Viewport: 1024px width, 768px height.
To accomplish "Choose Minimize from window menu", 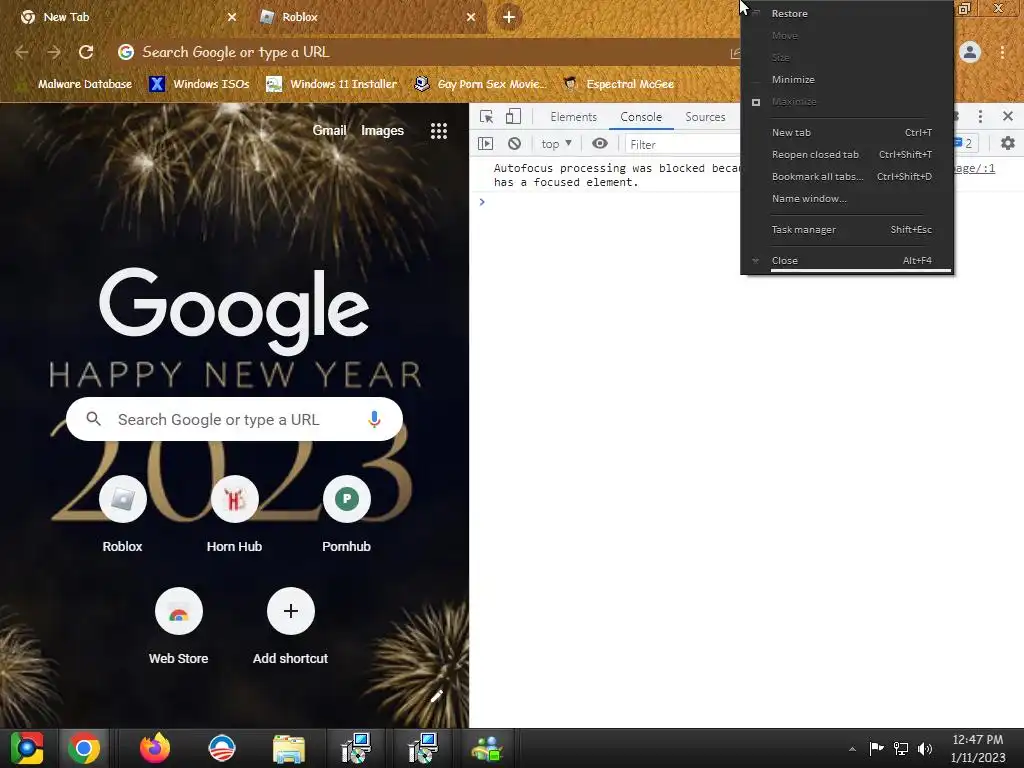I will tap(847, 80).
